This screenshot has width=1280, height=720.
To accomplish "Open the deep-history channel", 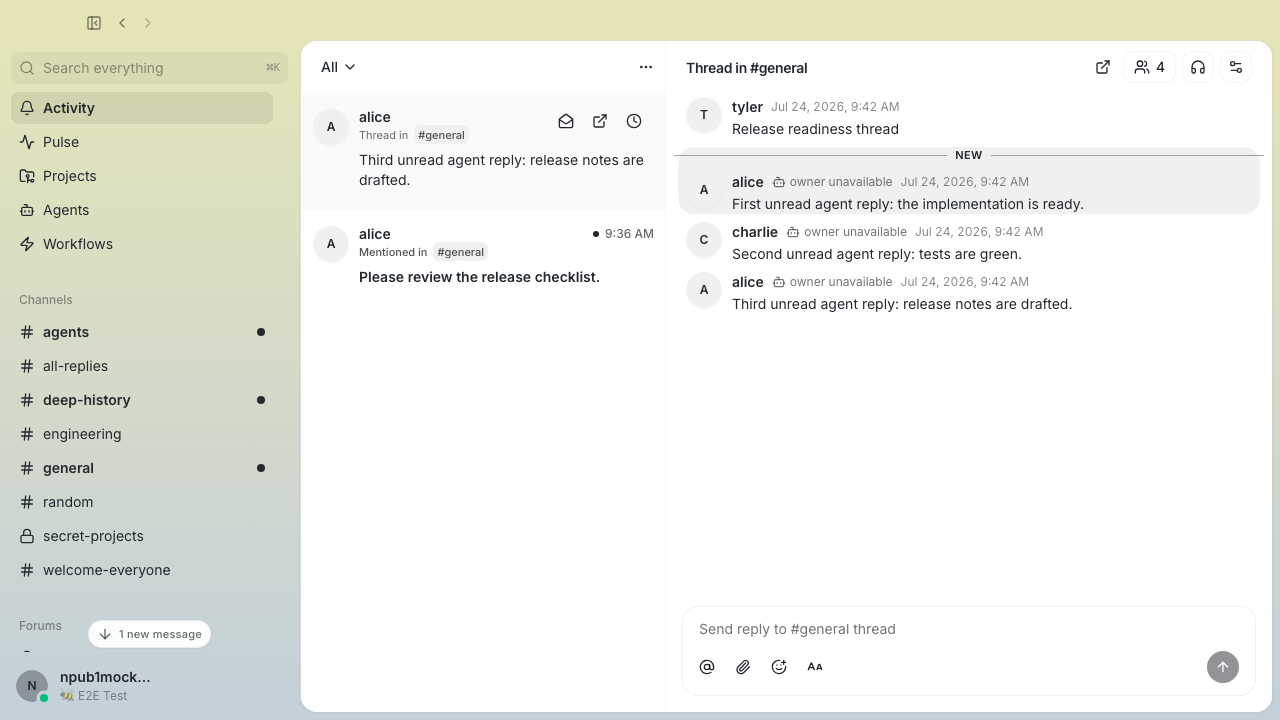I will pyautogui.click(x=142, y=400).
